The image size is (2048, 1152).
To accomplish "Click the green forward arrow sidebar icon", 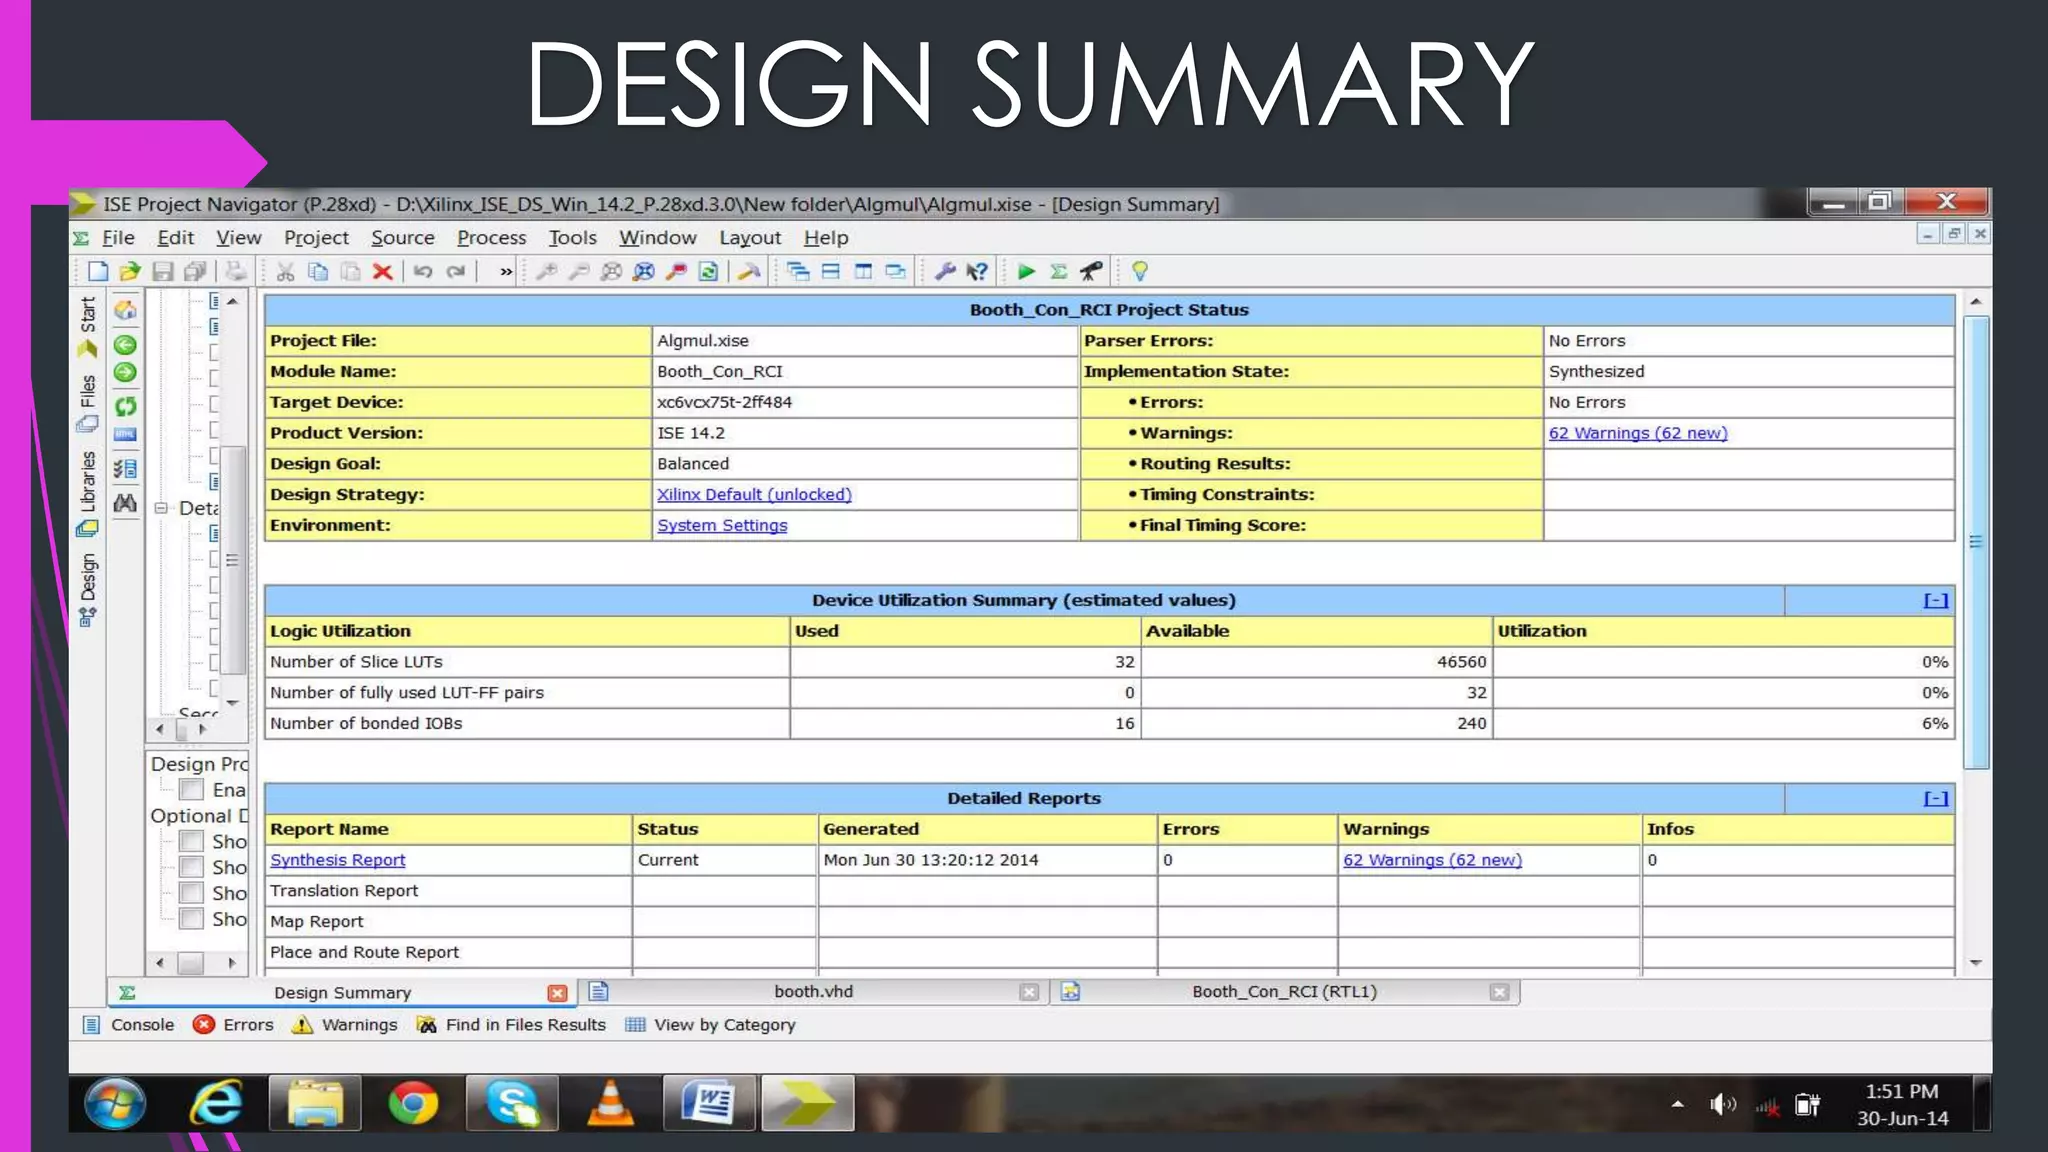I will (x=125, y=373).
